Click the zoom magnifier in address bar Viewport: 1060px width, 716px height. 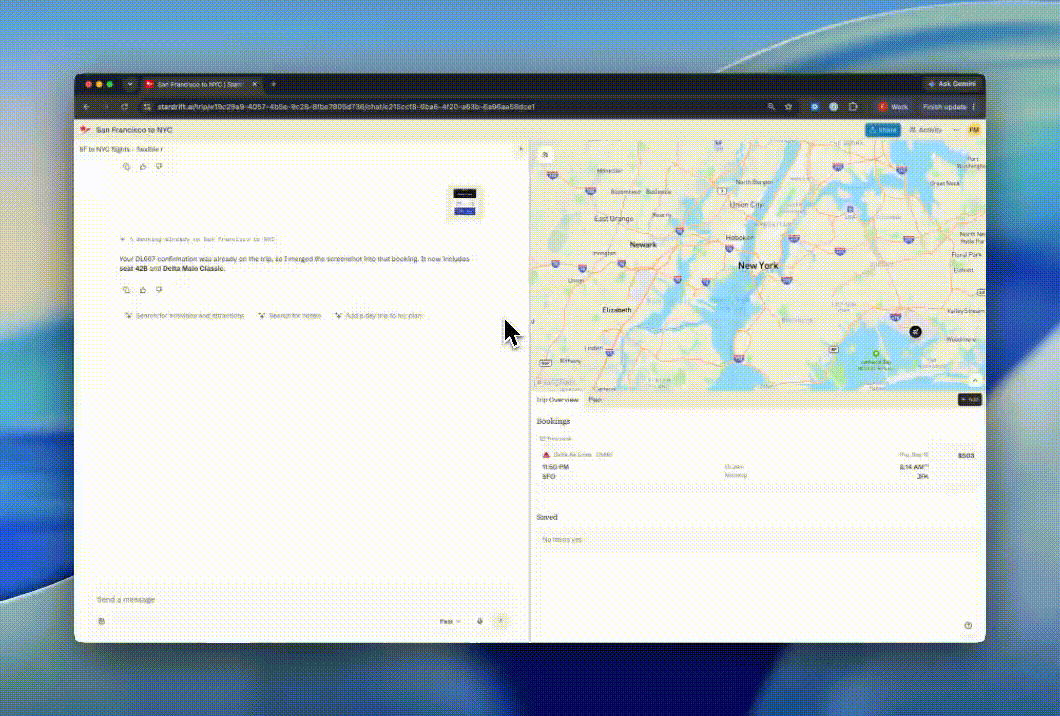[x=771, y=107]
